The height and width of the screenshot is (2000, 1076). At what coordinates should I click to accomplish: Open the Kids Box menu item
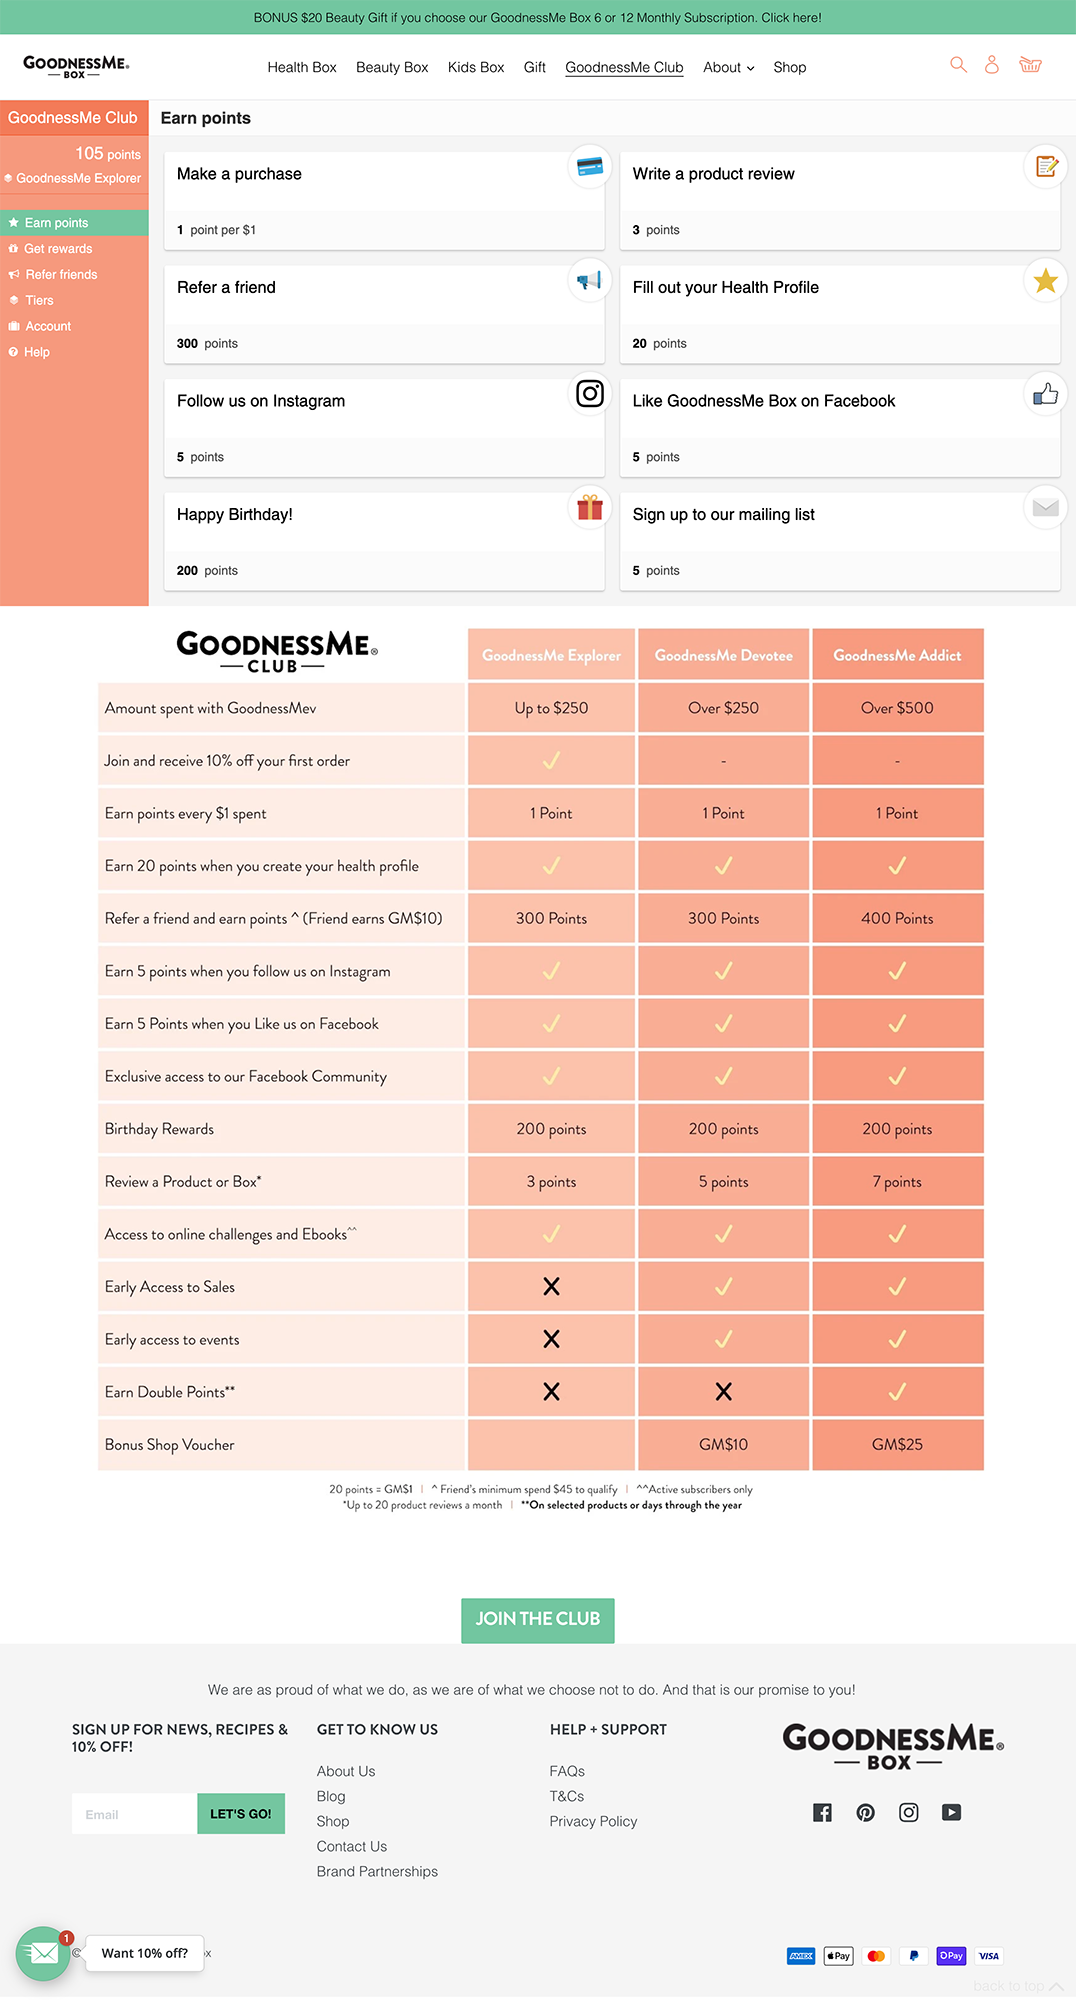click(x=476, y=67)
